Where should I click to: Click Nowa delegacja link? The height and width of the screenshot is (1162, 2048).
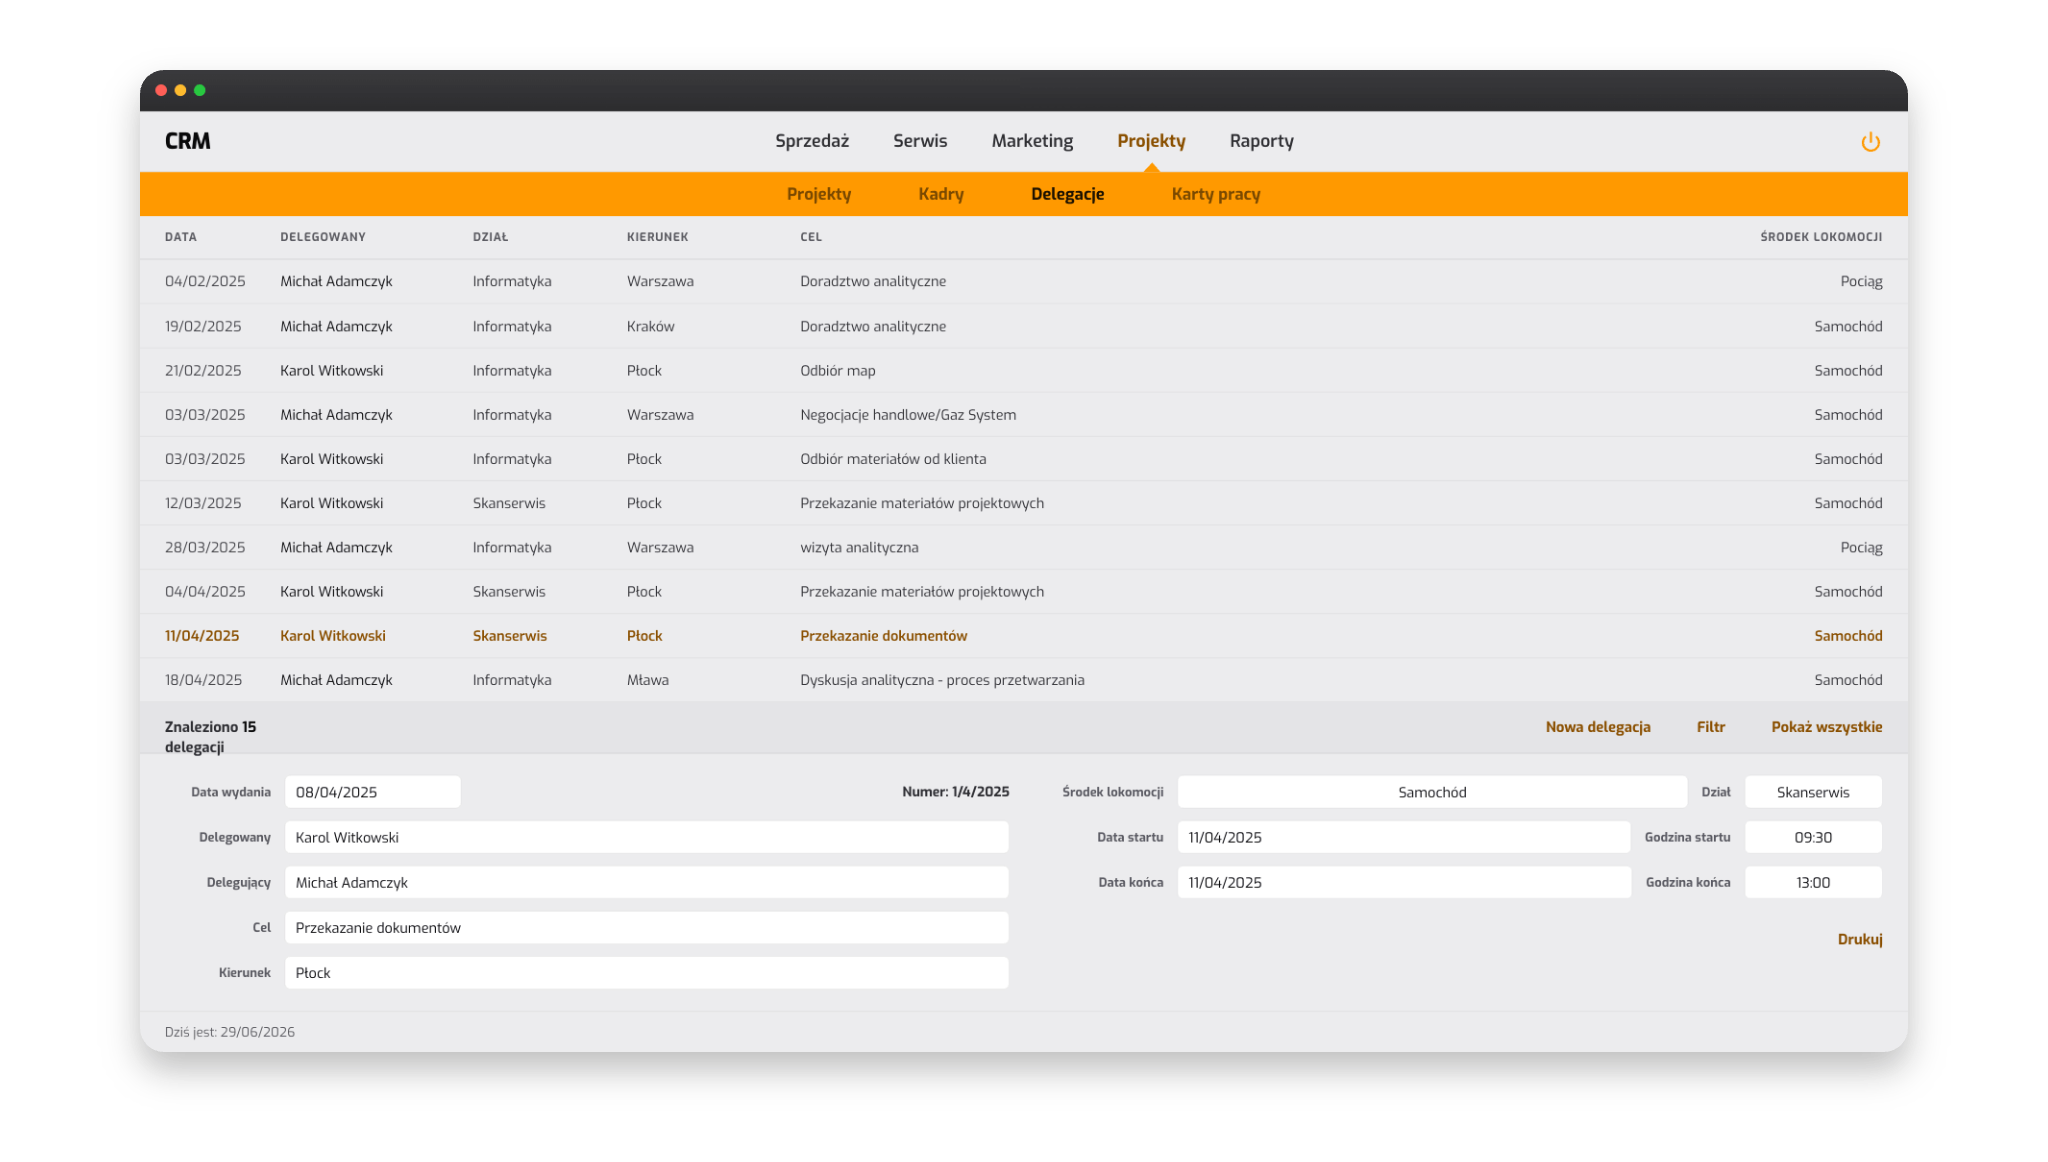pos(1597,727)
